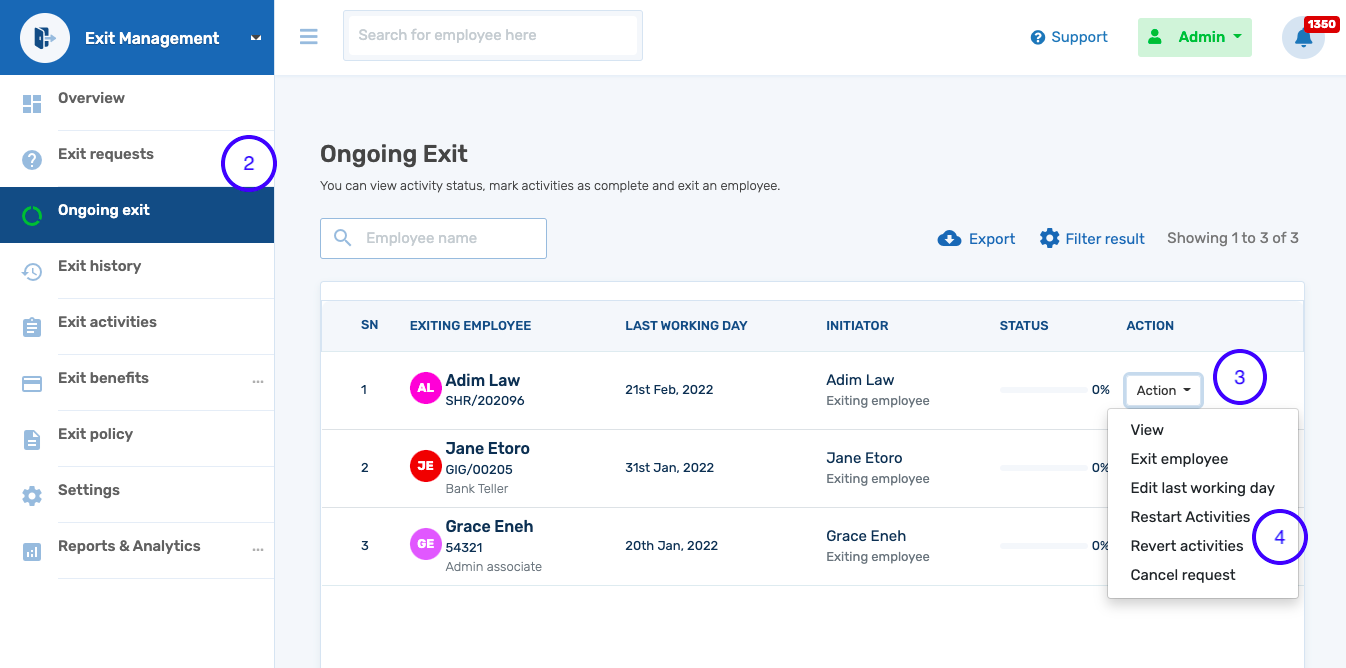Expand the Reports & Analytics ellipsis submenu
The image size is (1346, 668).
258,550
